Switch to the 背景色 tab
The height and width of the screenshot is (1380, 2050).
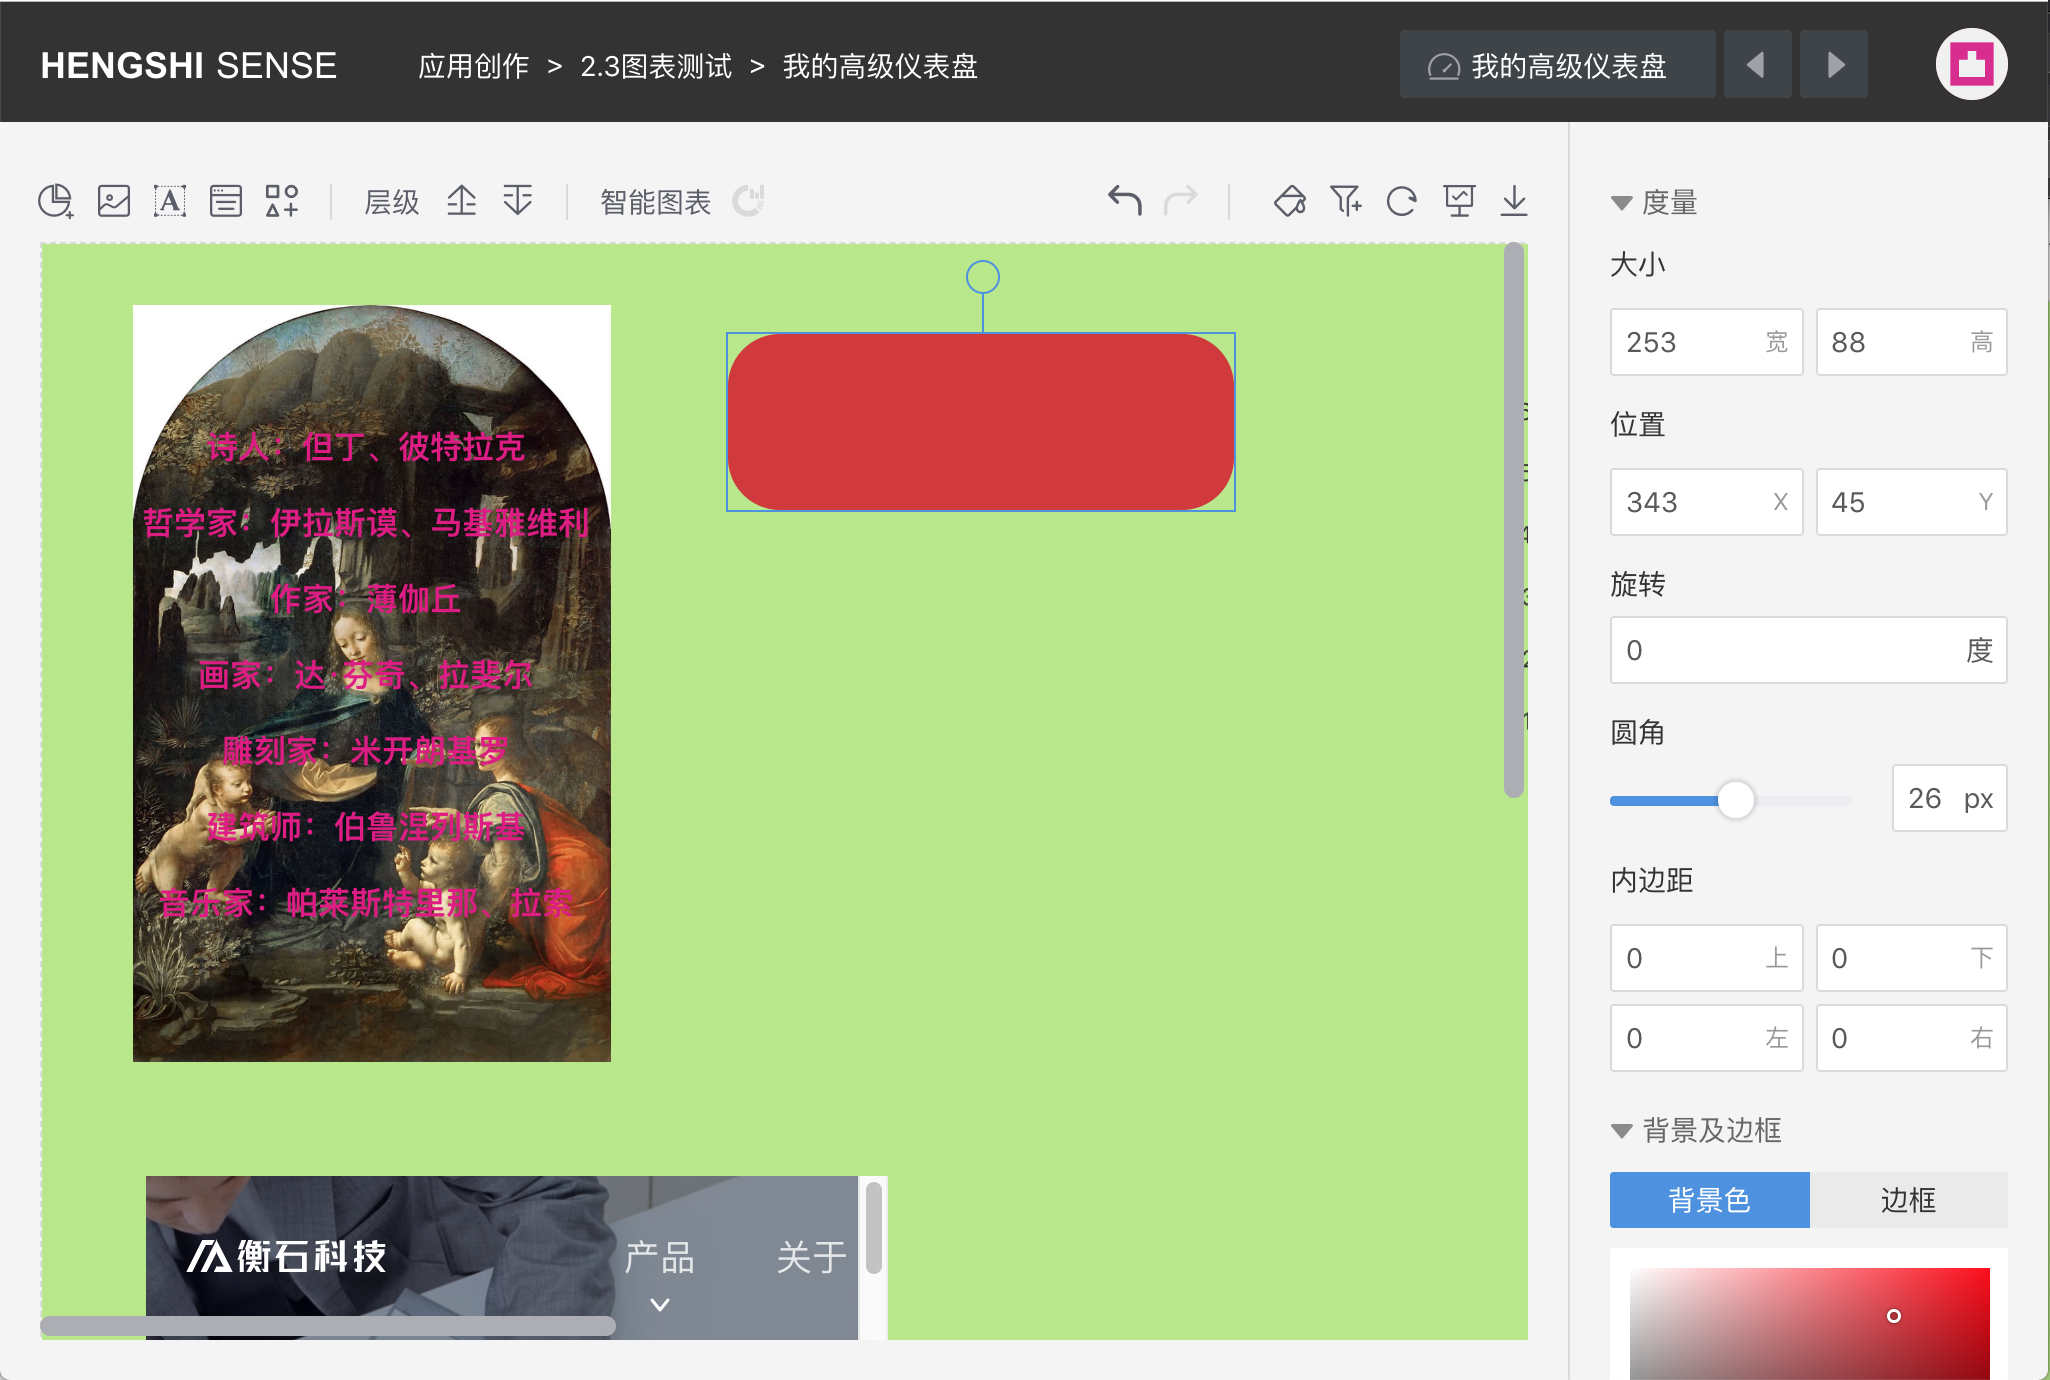click(x=1709, y=1200)
